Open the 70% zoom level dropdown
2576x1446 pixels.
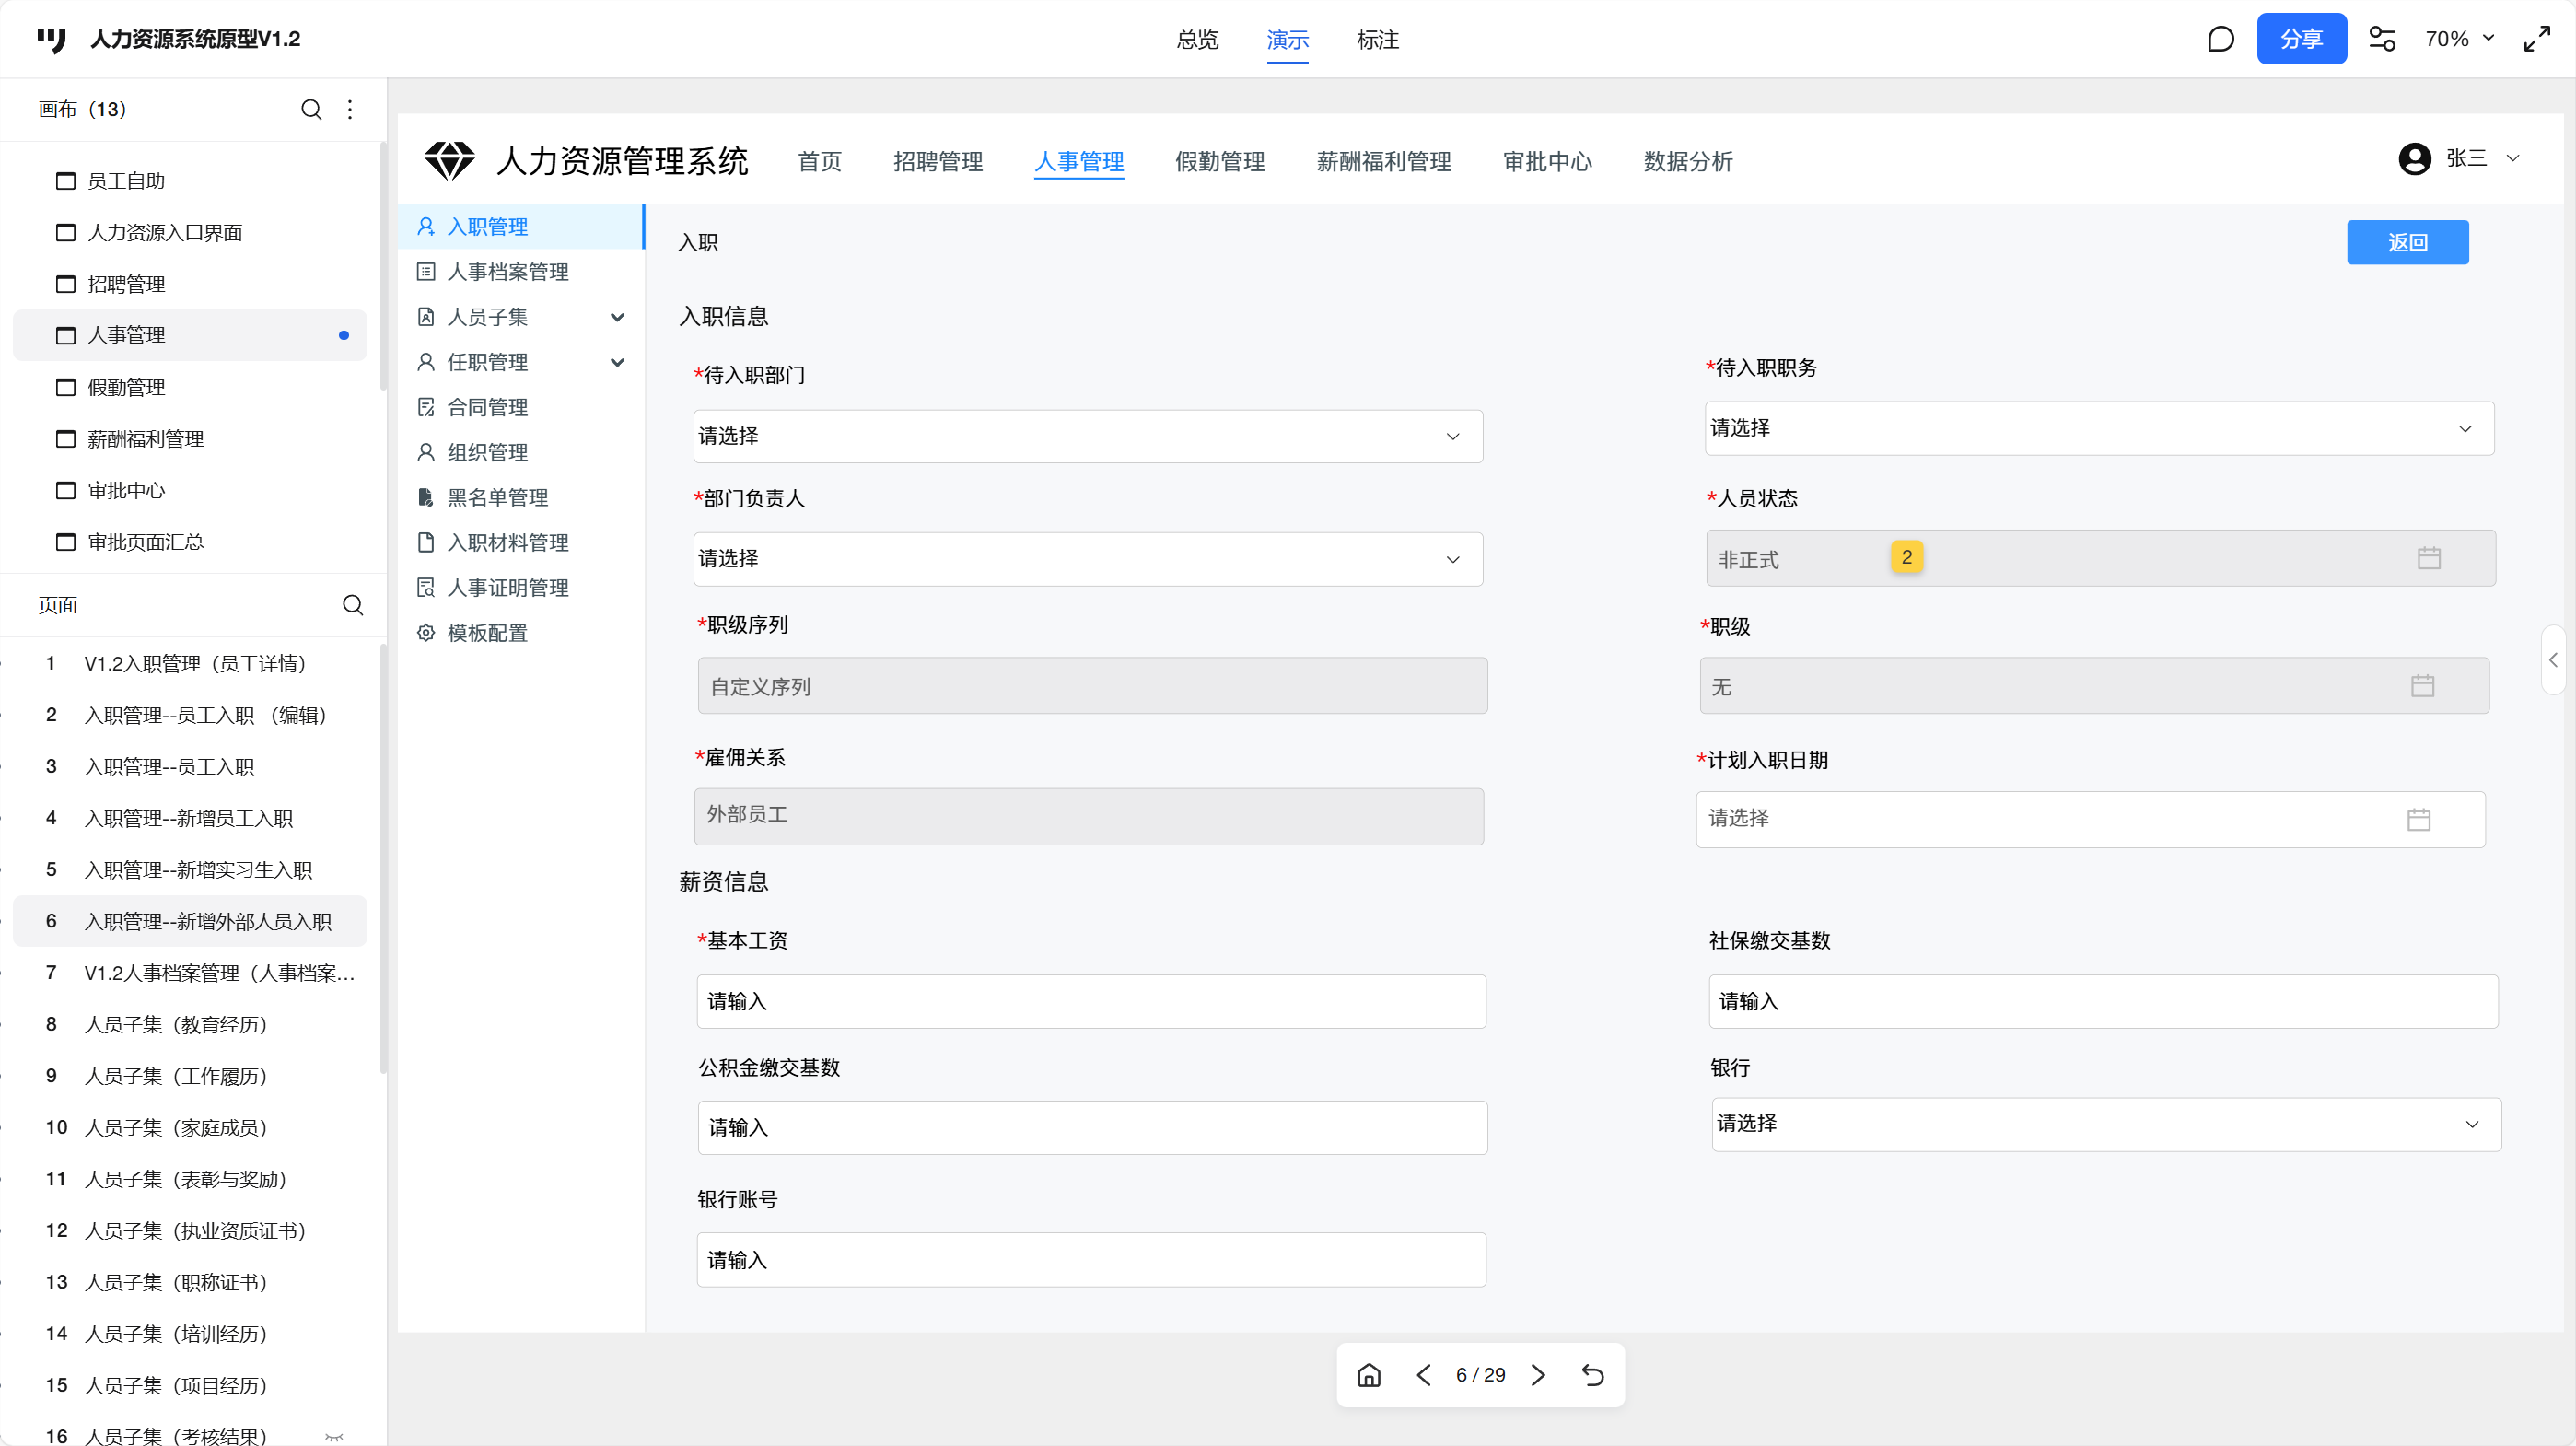pyautogui.click(x=2460, y=39)
